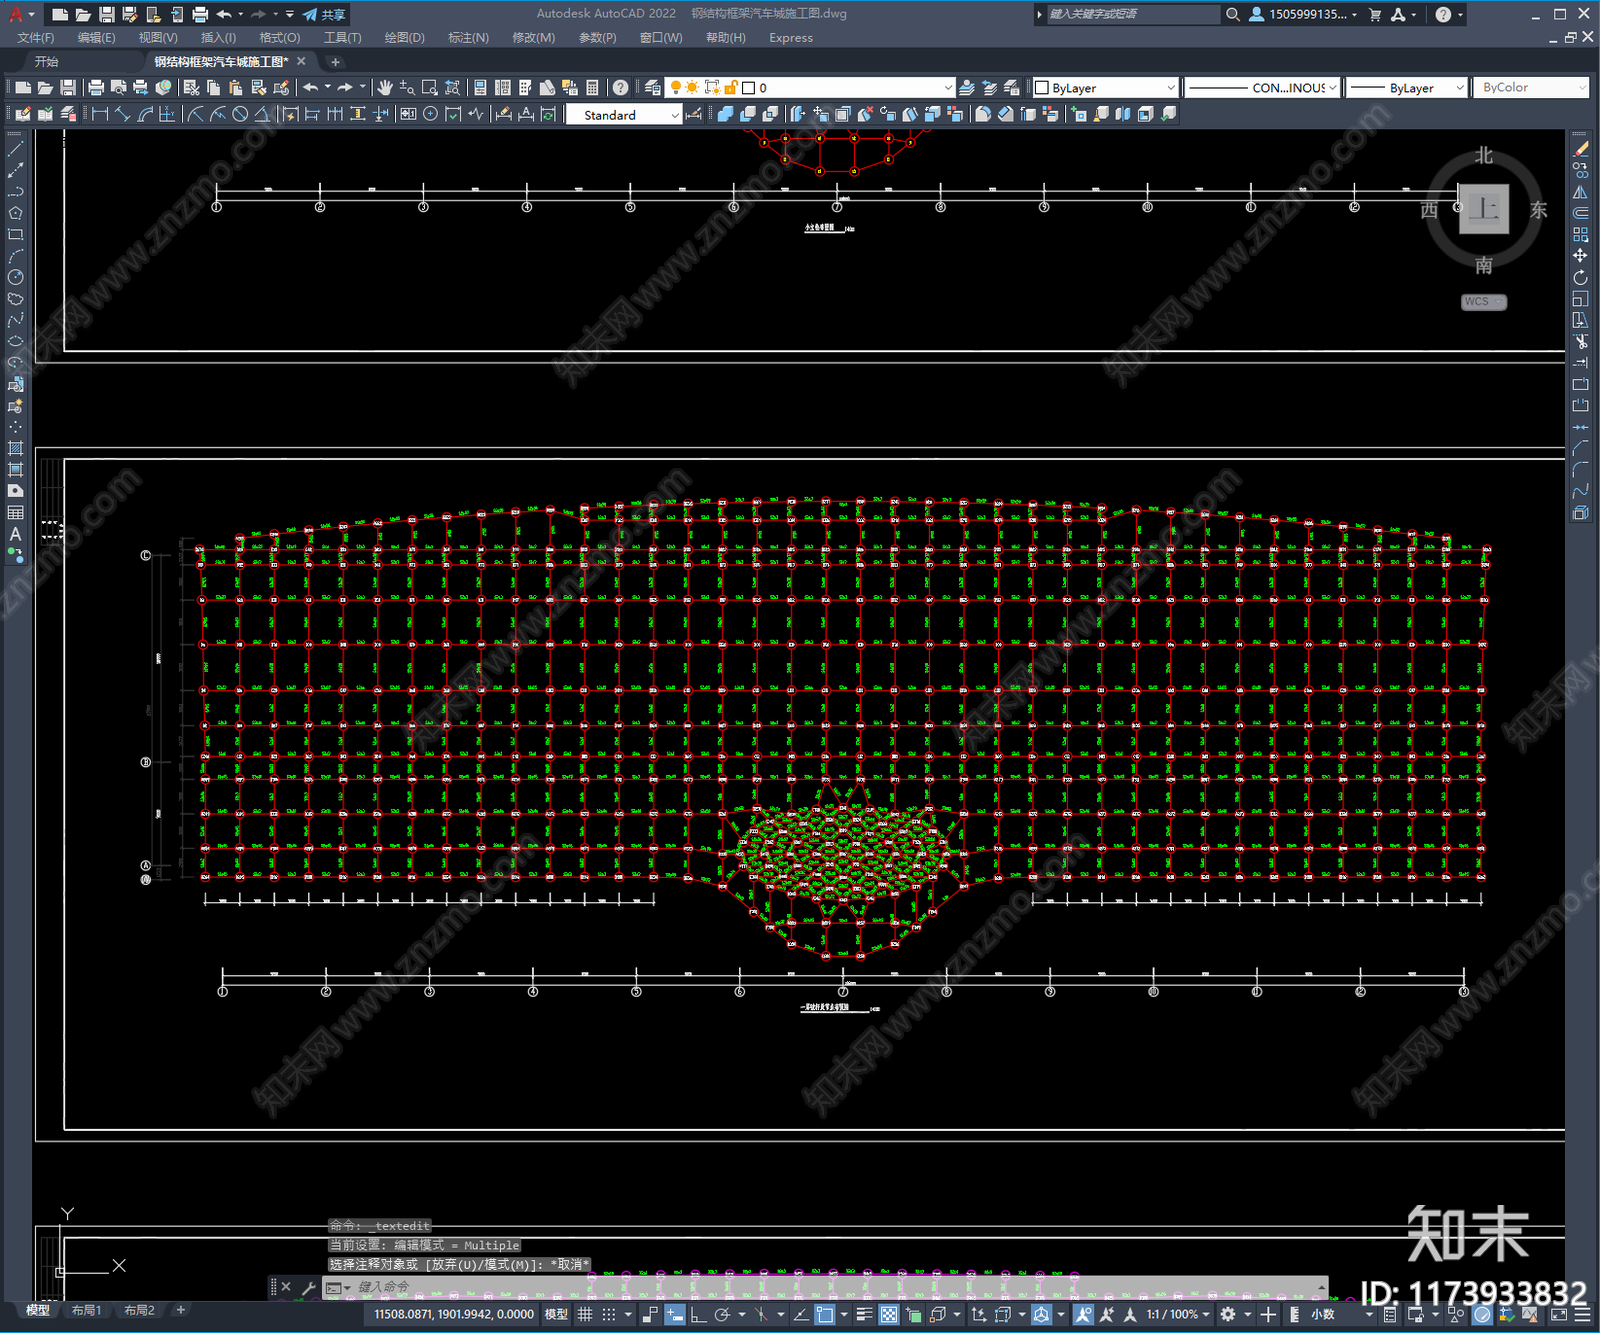Open the ByLayer color dropdown

tap(1105, 88)
